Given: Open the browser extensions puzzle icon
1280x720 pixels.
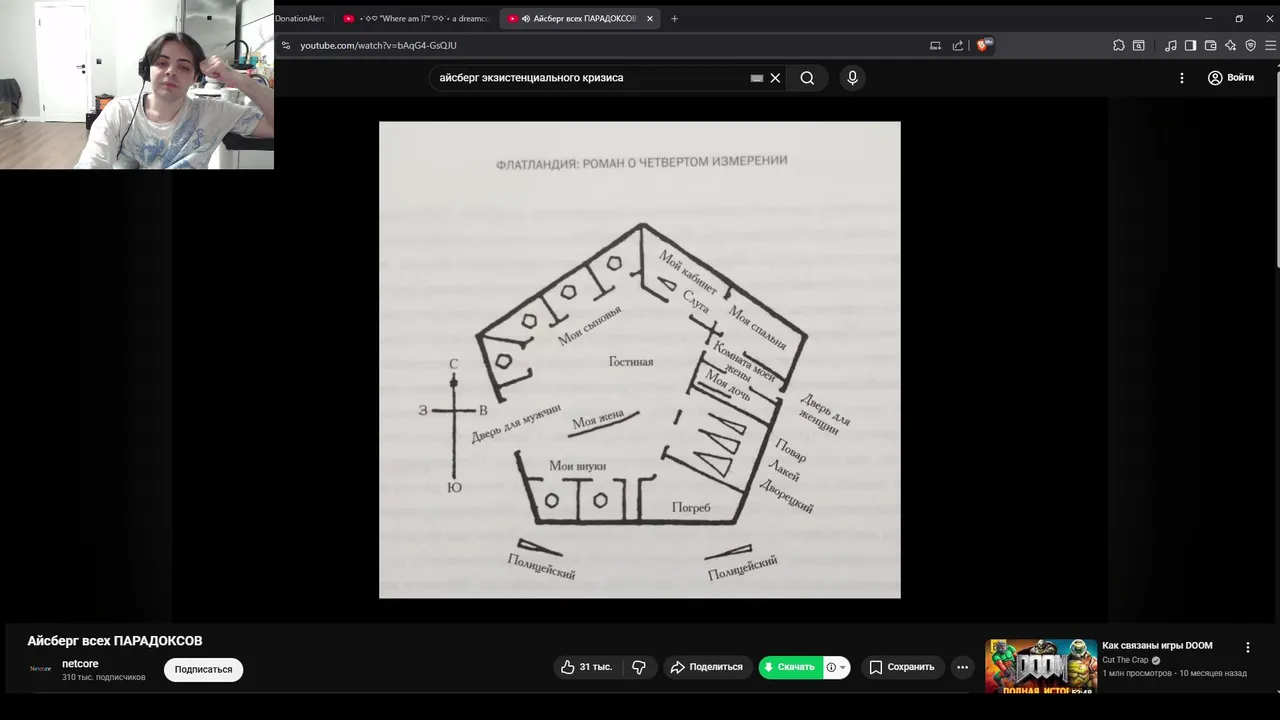Looking at the screenshot, I should point(1119,45).
